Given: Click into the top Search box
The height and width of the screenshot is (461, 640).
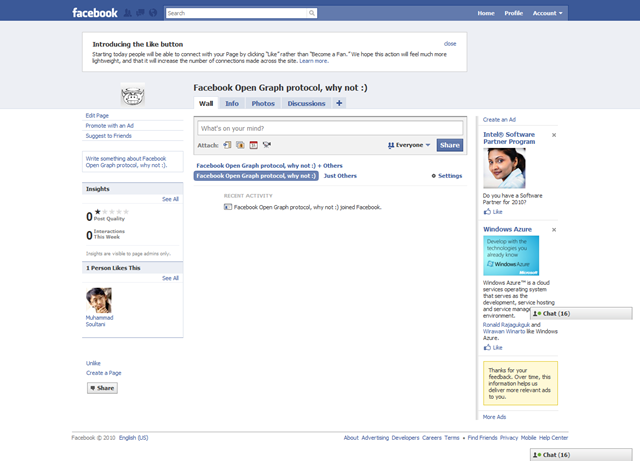Looking at the screenshot, I should point(237,13).
